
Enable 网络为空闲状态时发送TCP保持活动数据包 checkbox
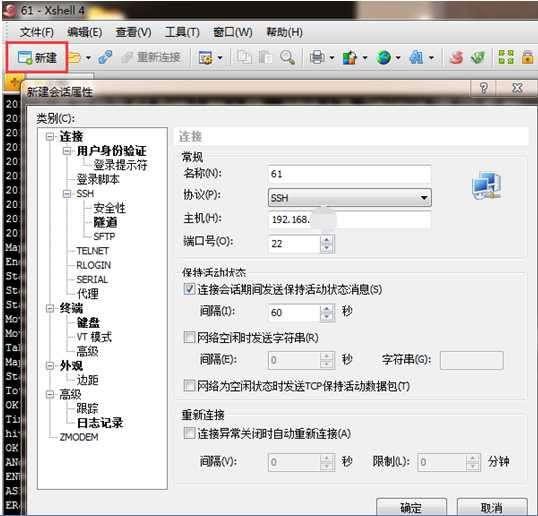tap(189, 386)
